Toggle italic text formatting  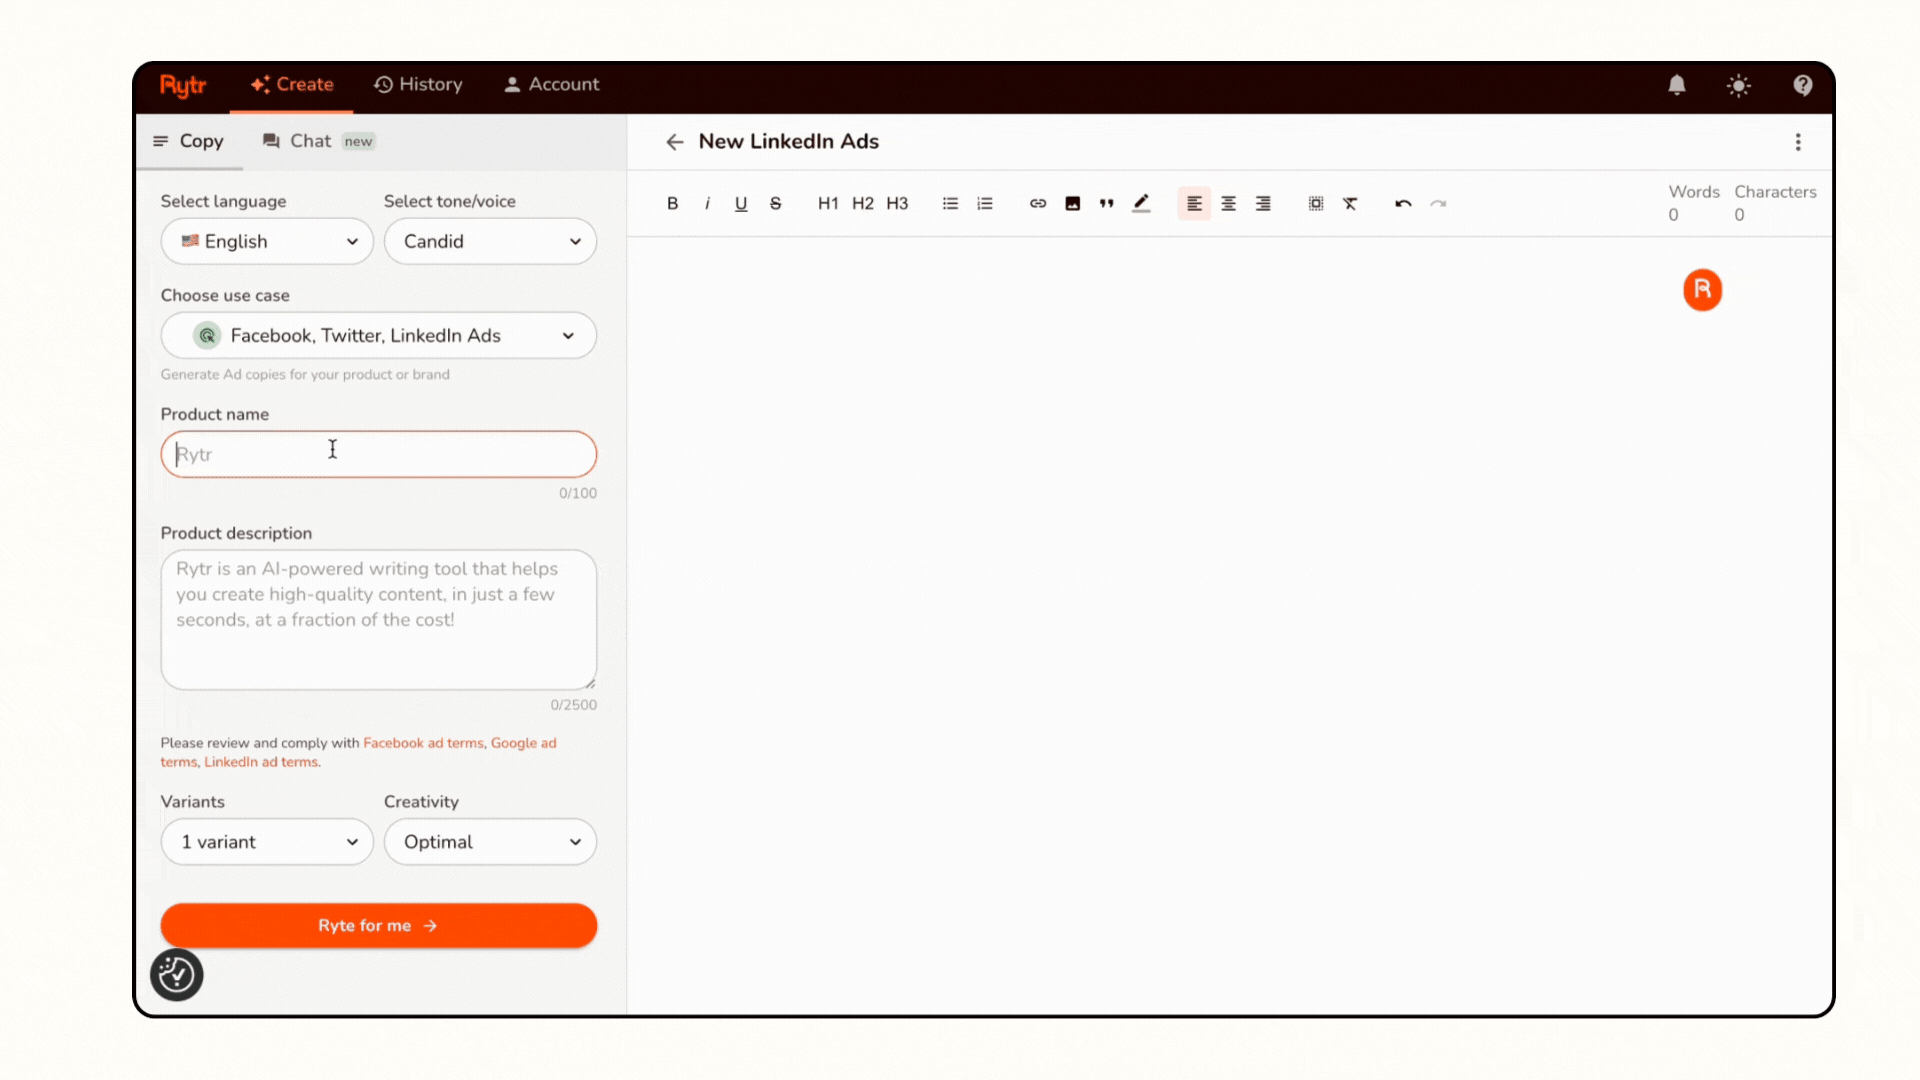(707, 203)
